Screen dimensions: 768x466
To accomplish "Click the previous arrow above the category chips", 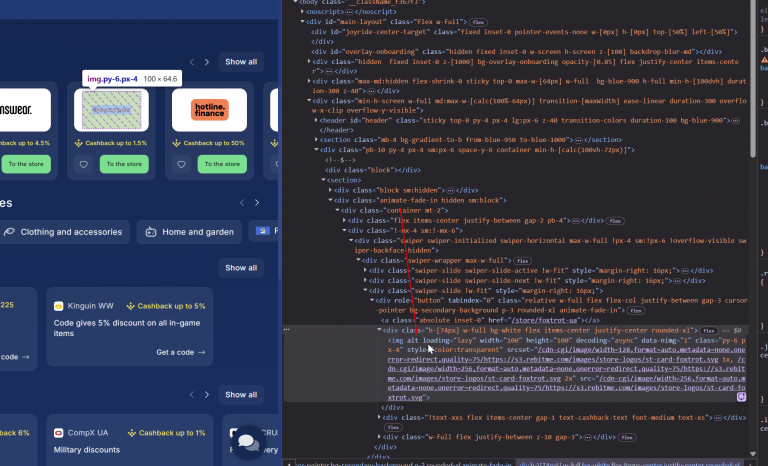I will pos(242,202).
